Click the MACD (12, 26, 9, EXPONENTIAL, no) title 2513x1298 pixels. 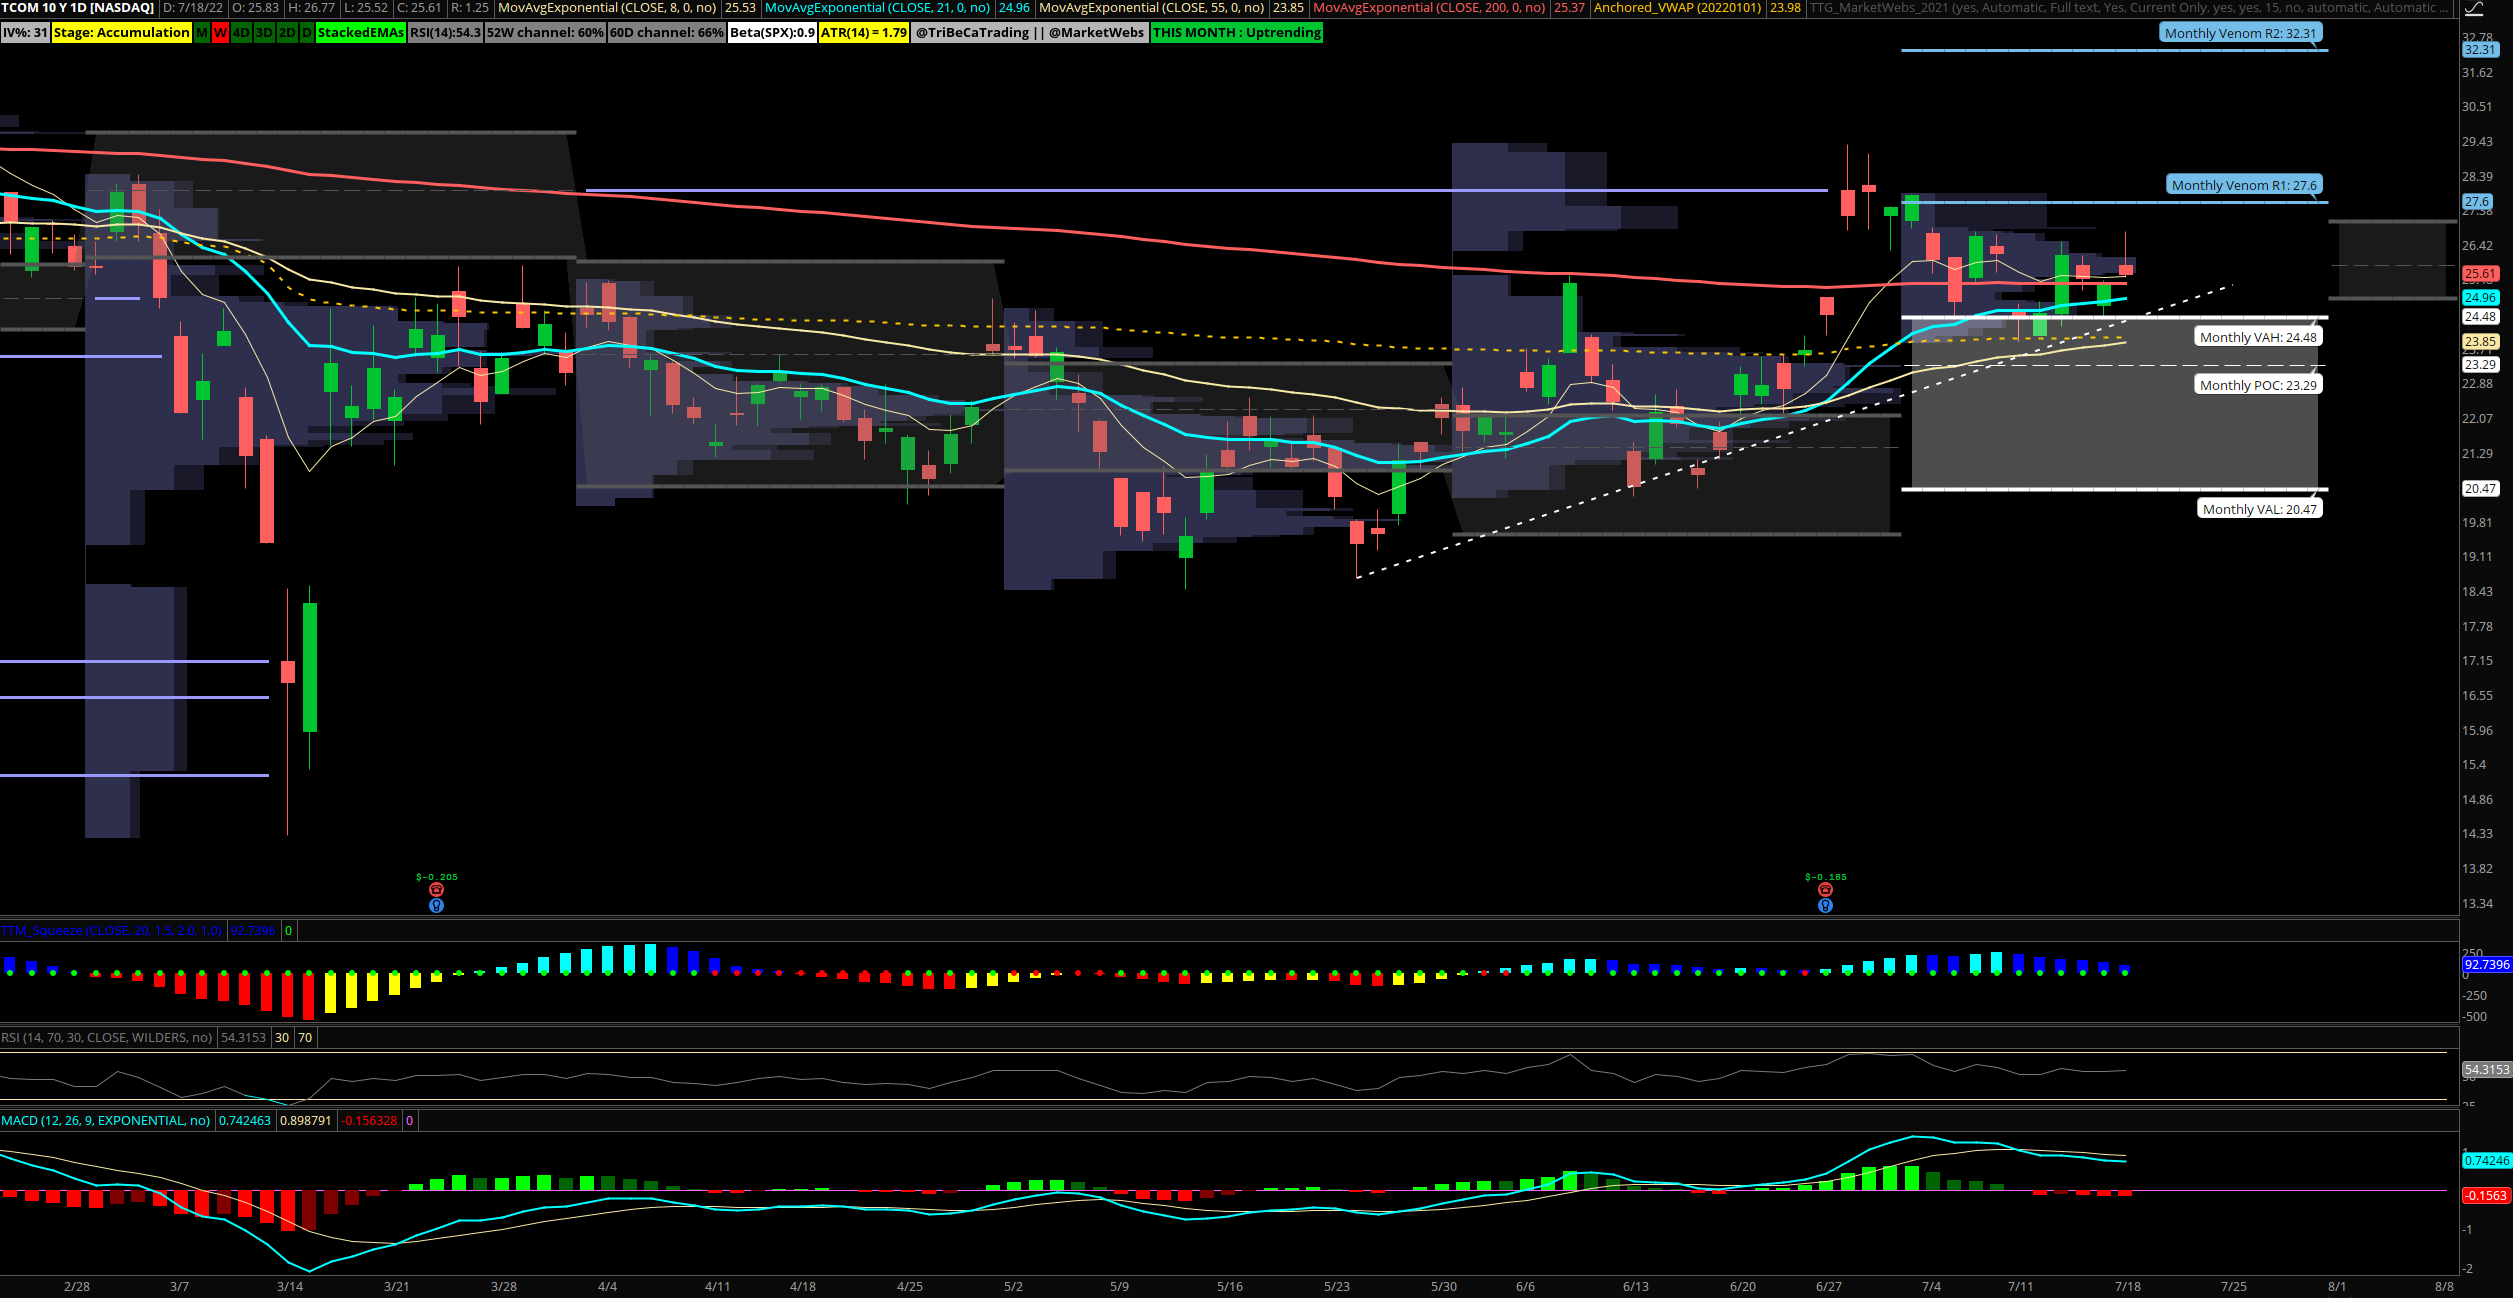click(x=106, y=1120)
